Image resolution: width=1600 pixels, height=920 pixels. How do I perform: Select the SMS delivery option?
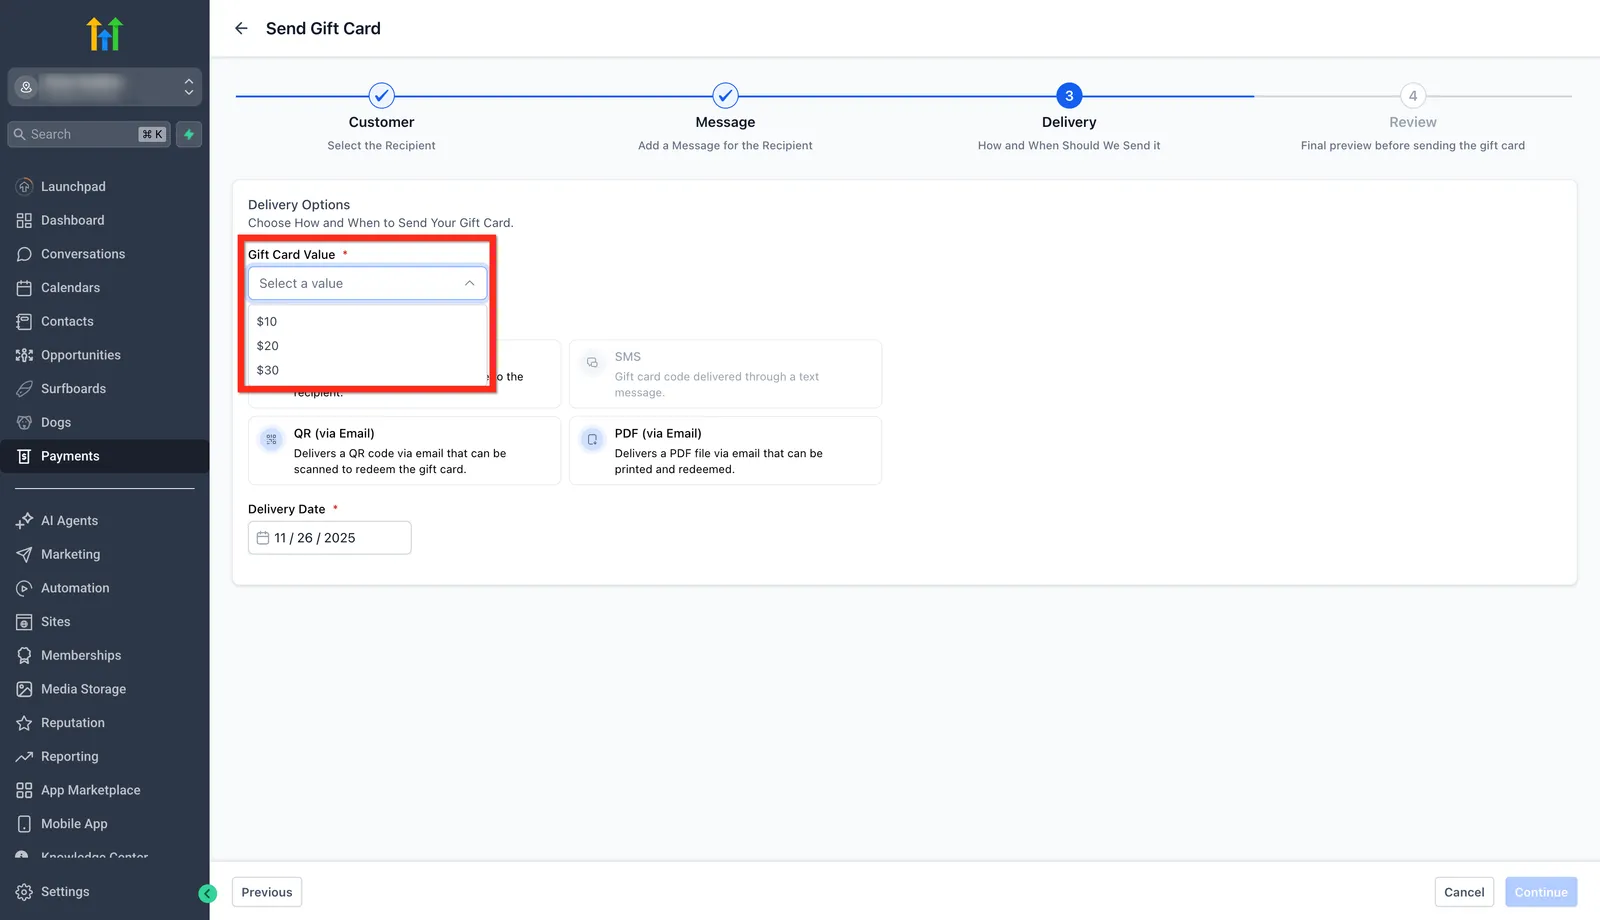tap(725, 374)
